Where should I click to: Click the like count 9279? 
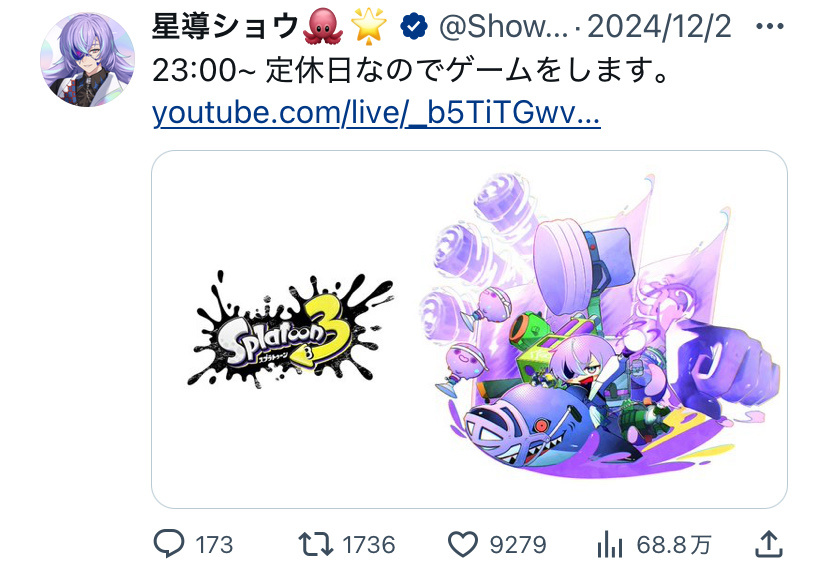(518, 545)
